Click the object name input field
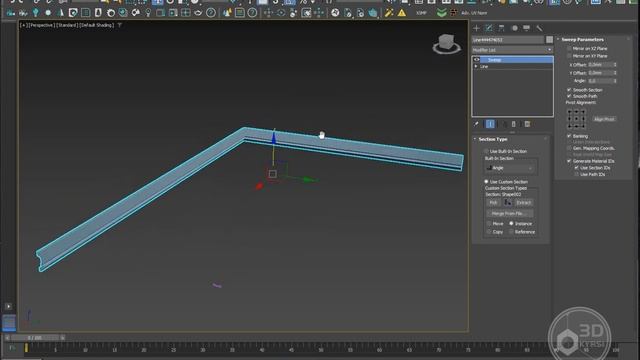The width and height of the screenshot is (640, 360). 508,40
